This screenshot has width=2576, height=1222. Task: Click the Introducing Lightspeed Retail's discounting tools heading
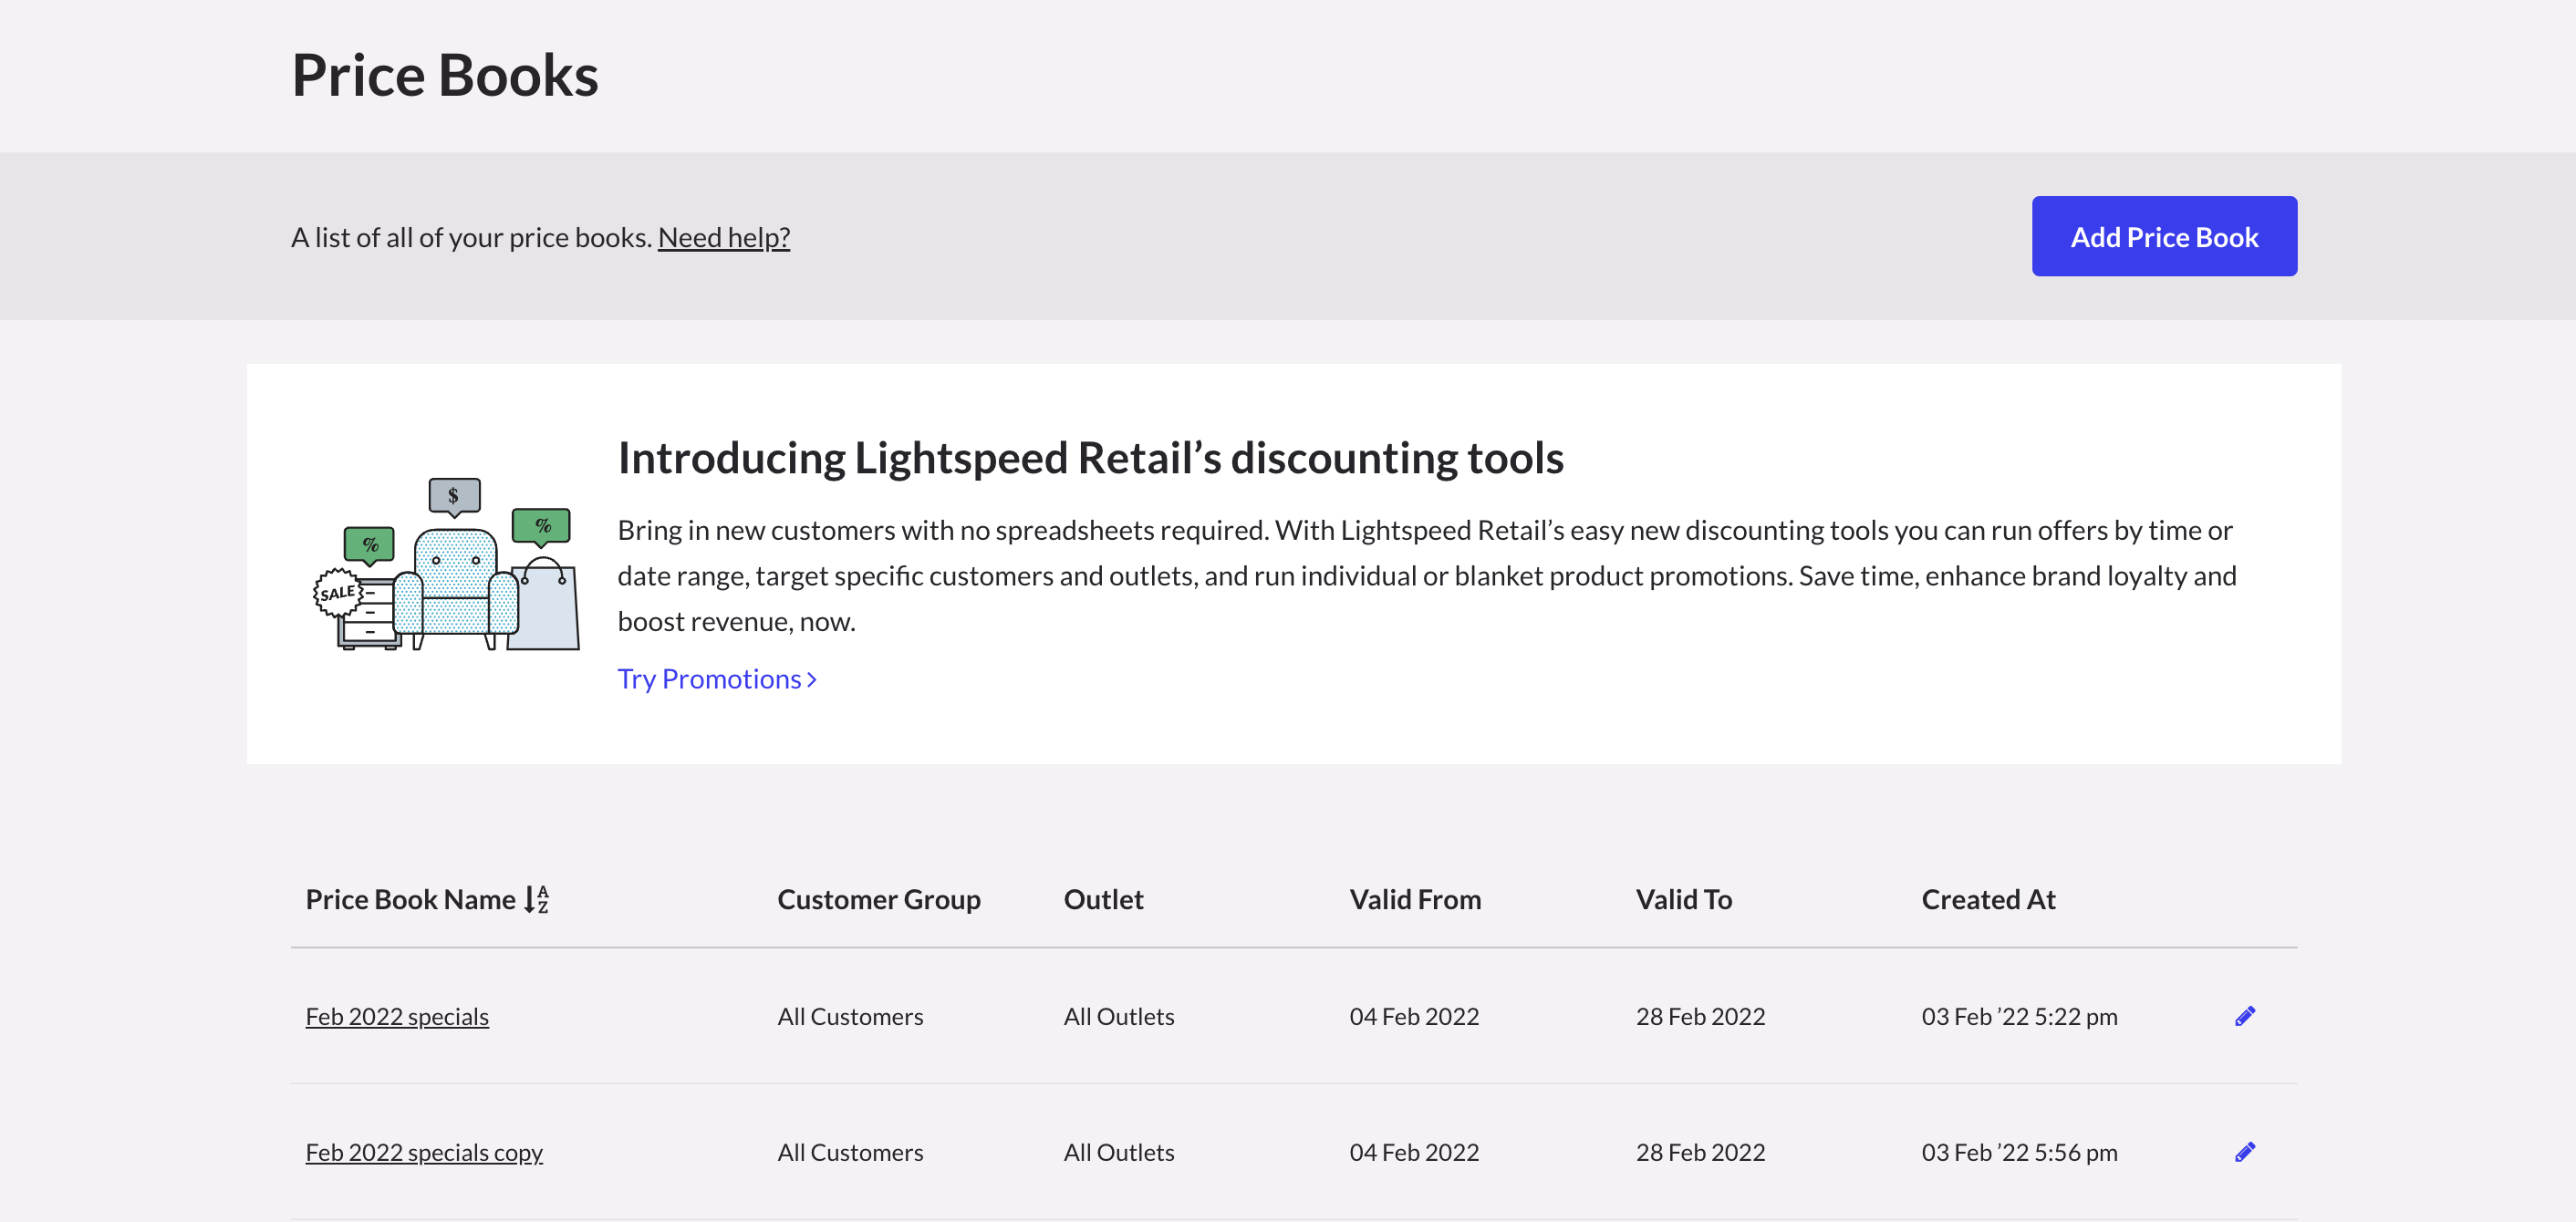pos(1090,458)
